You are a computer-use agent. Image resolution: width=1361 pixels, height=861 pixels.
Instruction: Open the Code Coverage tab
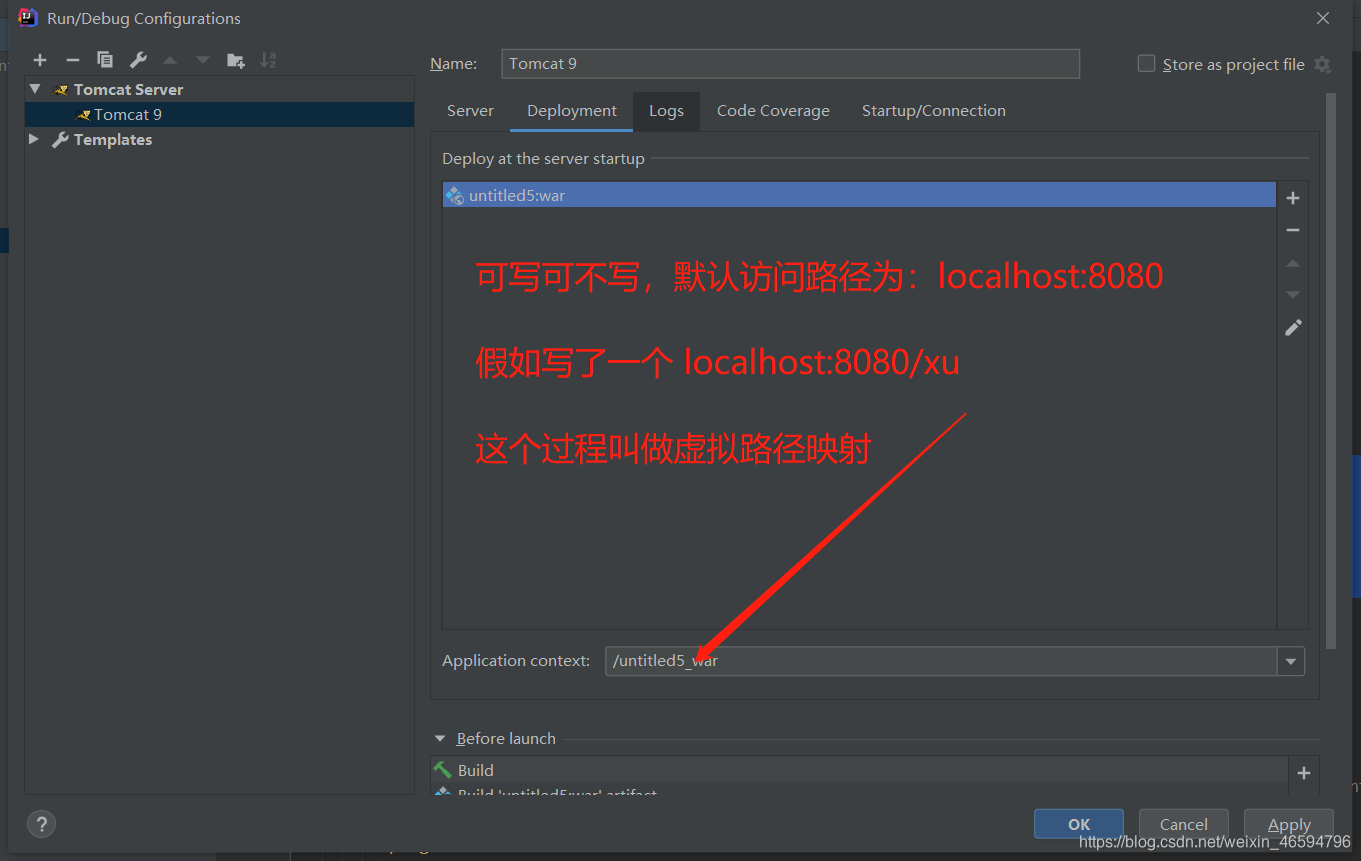click(773, 111)
